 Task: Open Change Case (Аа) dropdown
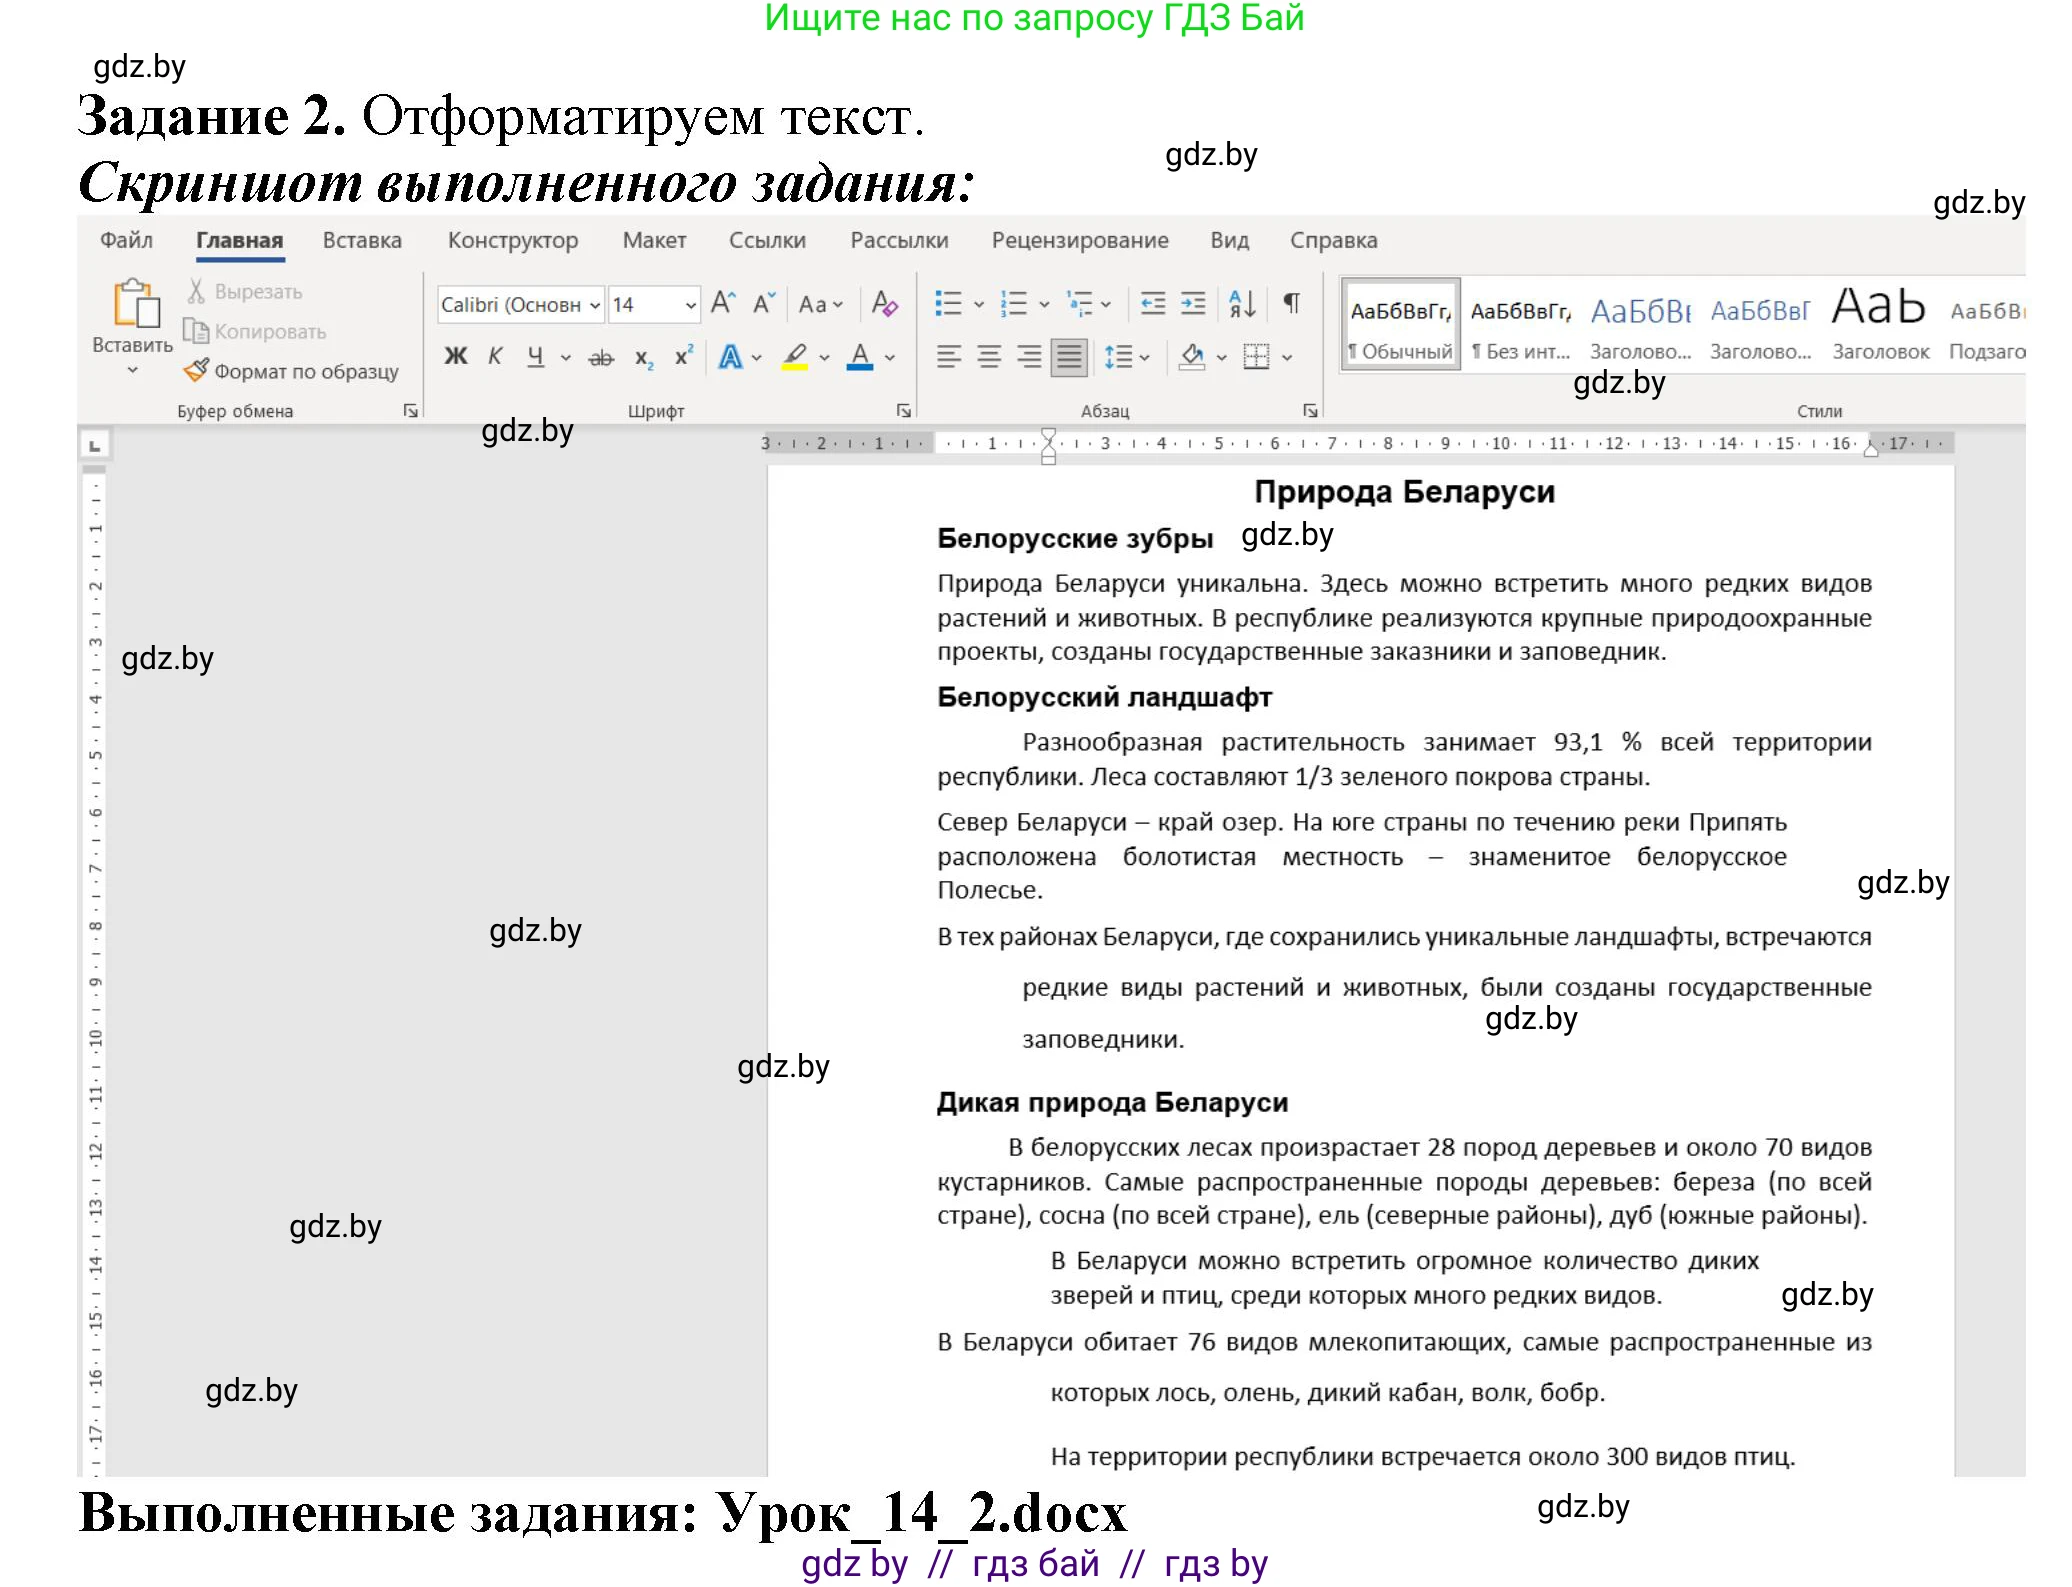click(821, 304)
